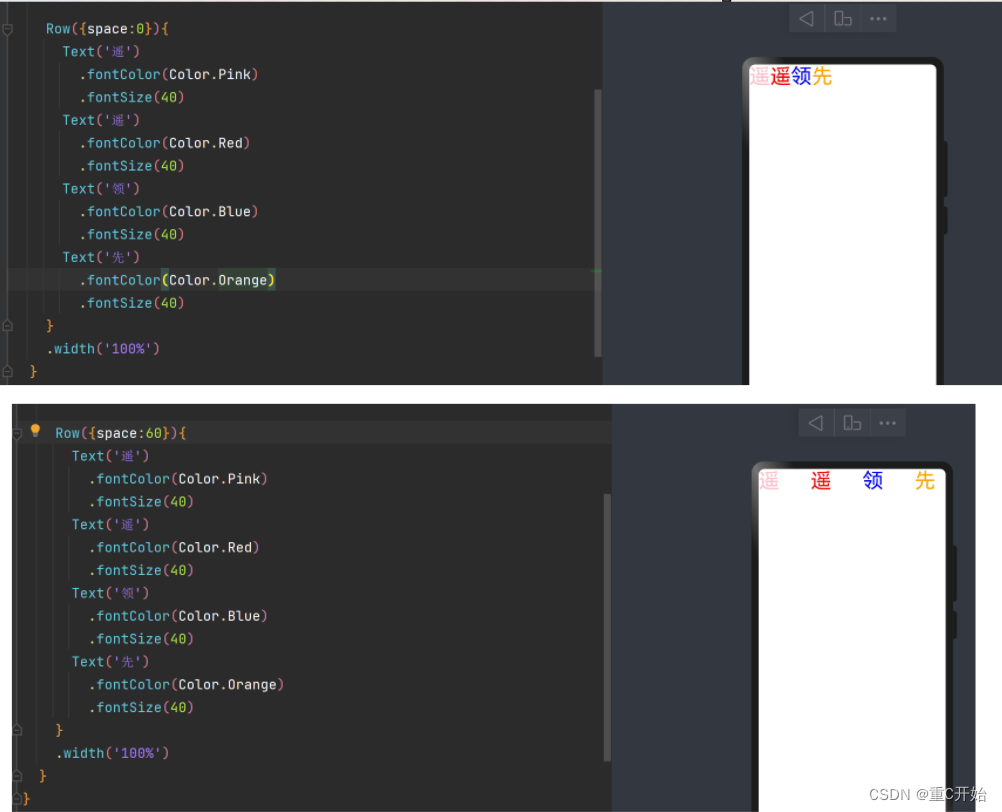Click the gutter fold marker beside Row({space:0})

pos(8,29)
